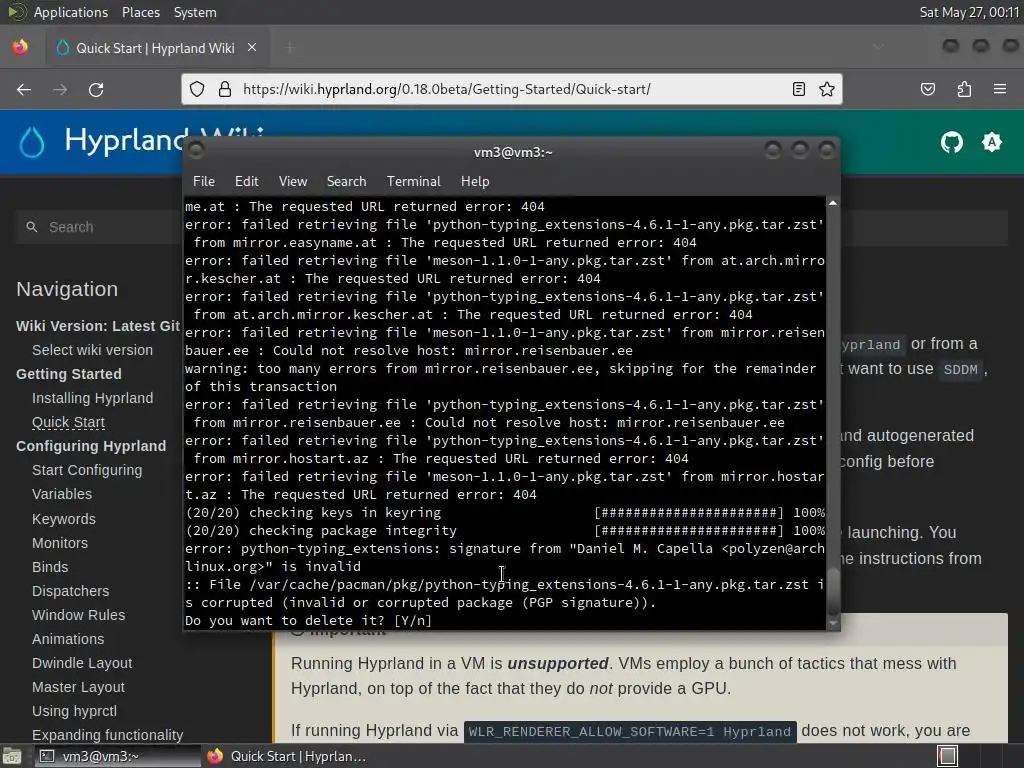
Task: Click the show desktop icon in taskbar
Action: tap(12, 756)
